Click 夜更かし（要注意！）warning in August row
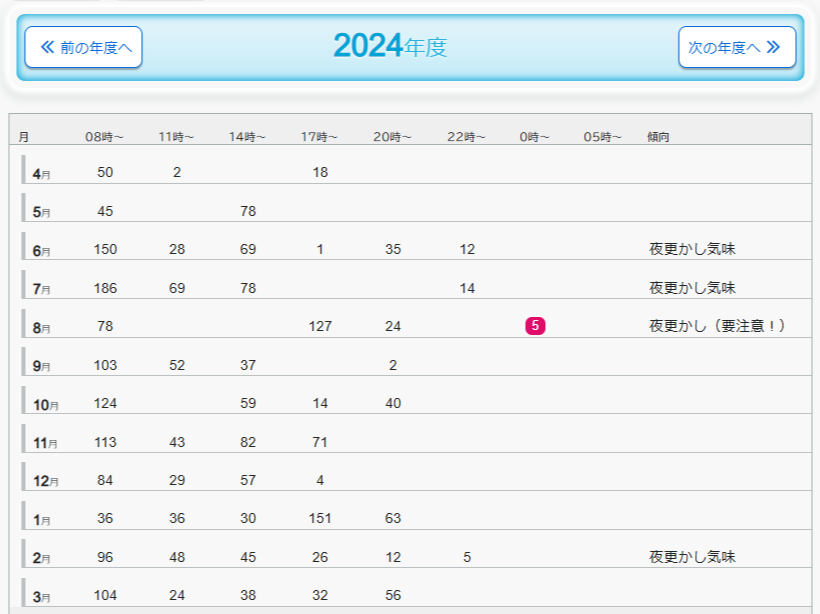Screen dimensions: 820x614 (718, 326)
